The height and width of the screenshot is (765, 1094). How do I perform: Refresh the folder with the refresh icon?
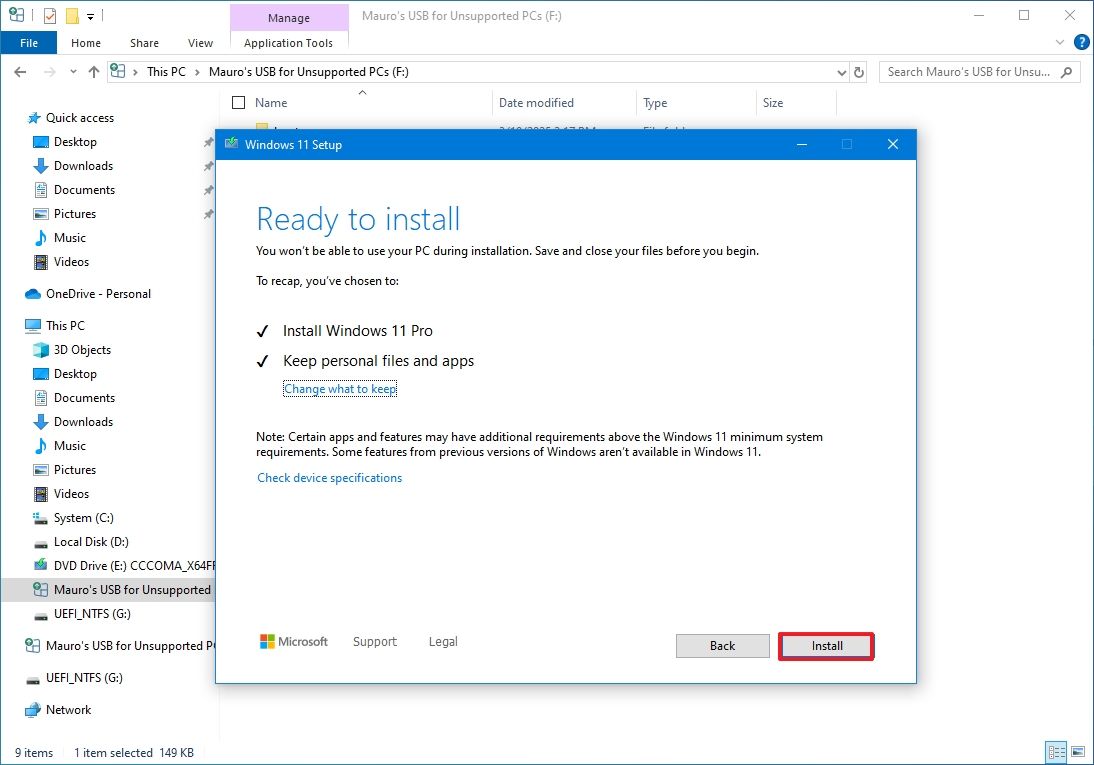(x=858, y=71)
